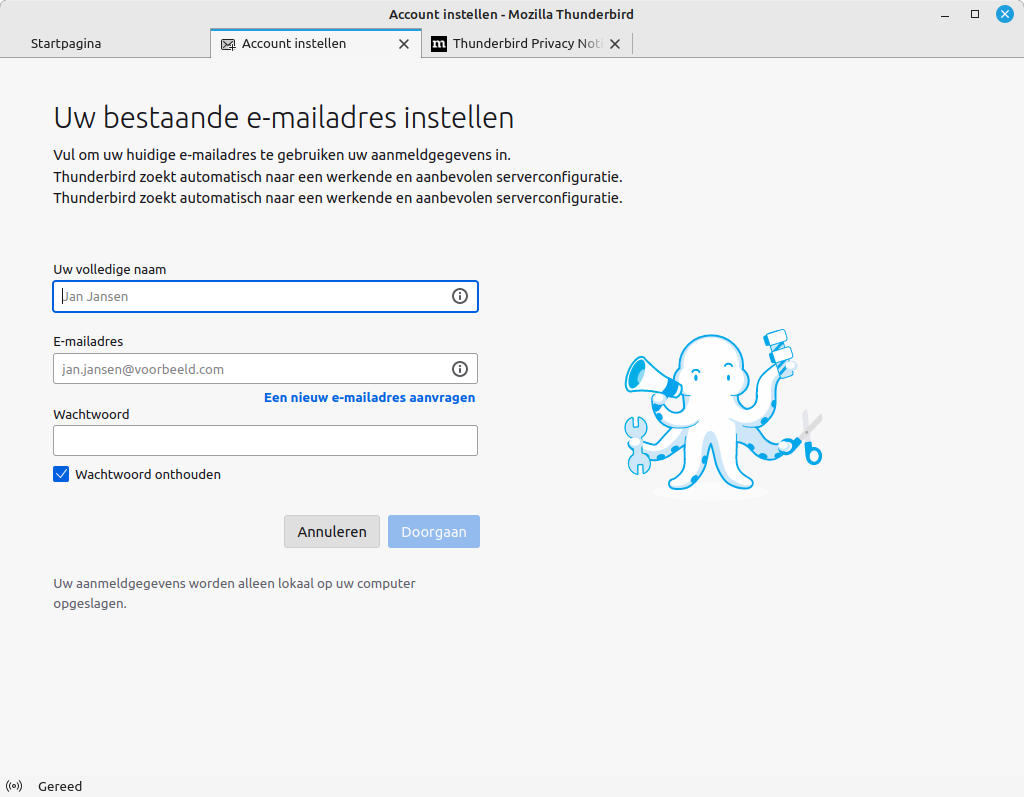Click the envelope icon on Account instellen tab
Image resolution: width=1024 pixels, height=797 pixels.
227,44
